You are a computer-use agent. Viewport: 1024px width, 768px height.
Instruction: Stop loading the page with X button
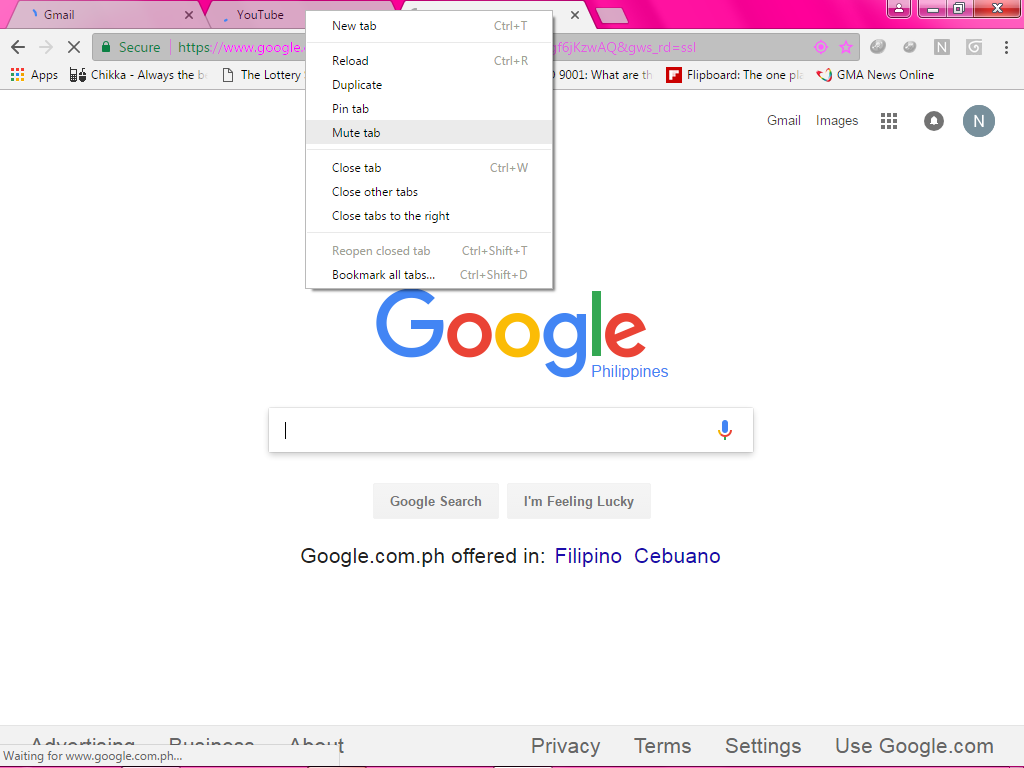[x=74, y=47]
